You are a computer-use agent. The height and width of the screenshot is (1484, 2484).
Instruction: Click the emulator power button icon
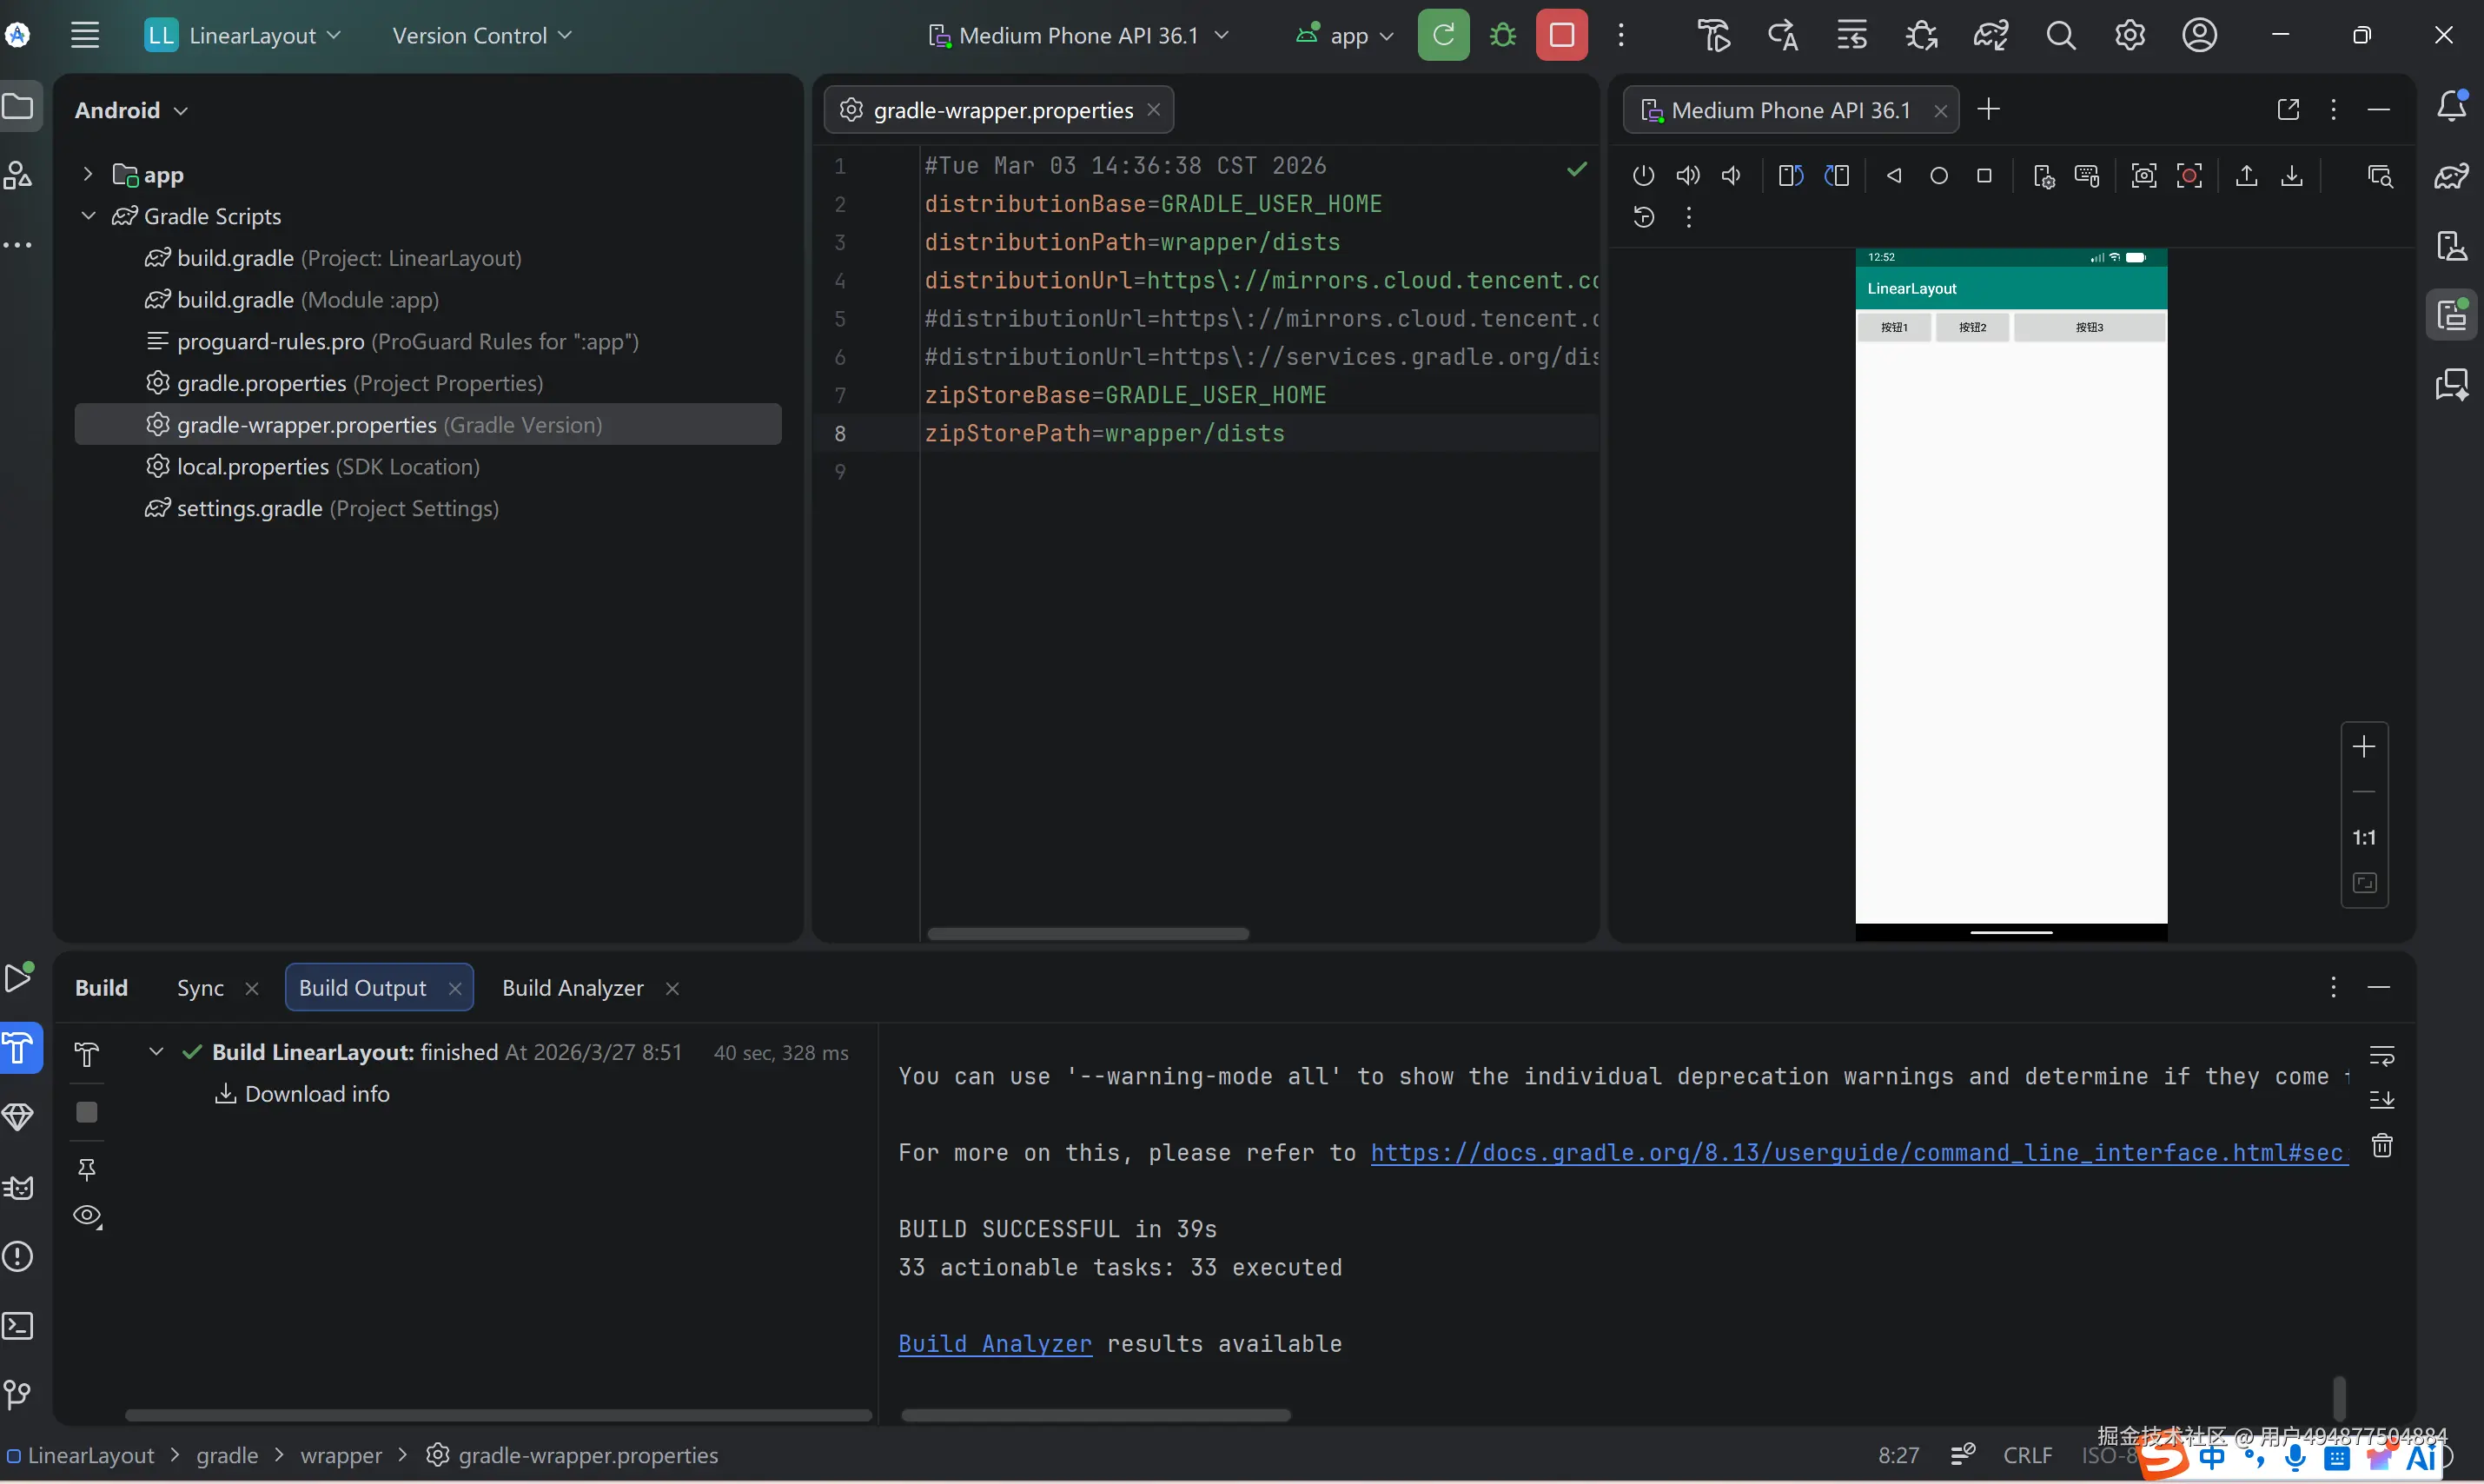click(x=1643, y=176)
